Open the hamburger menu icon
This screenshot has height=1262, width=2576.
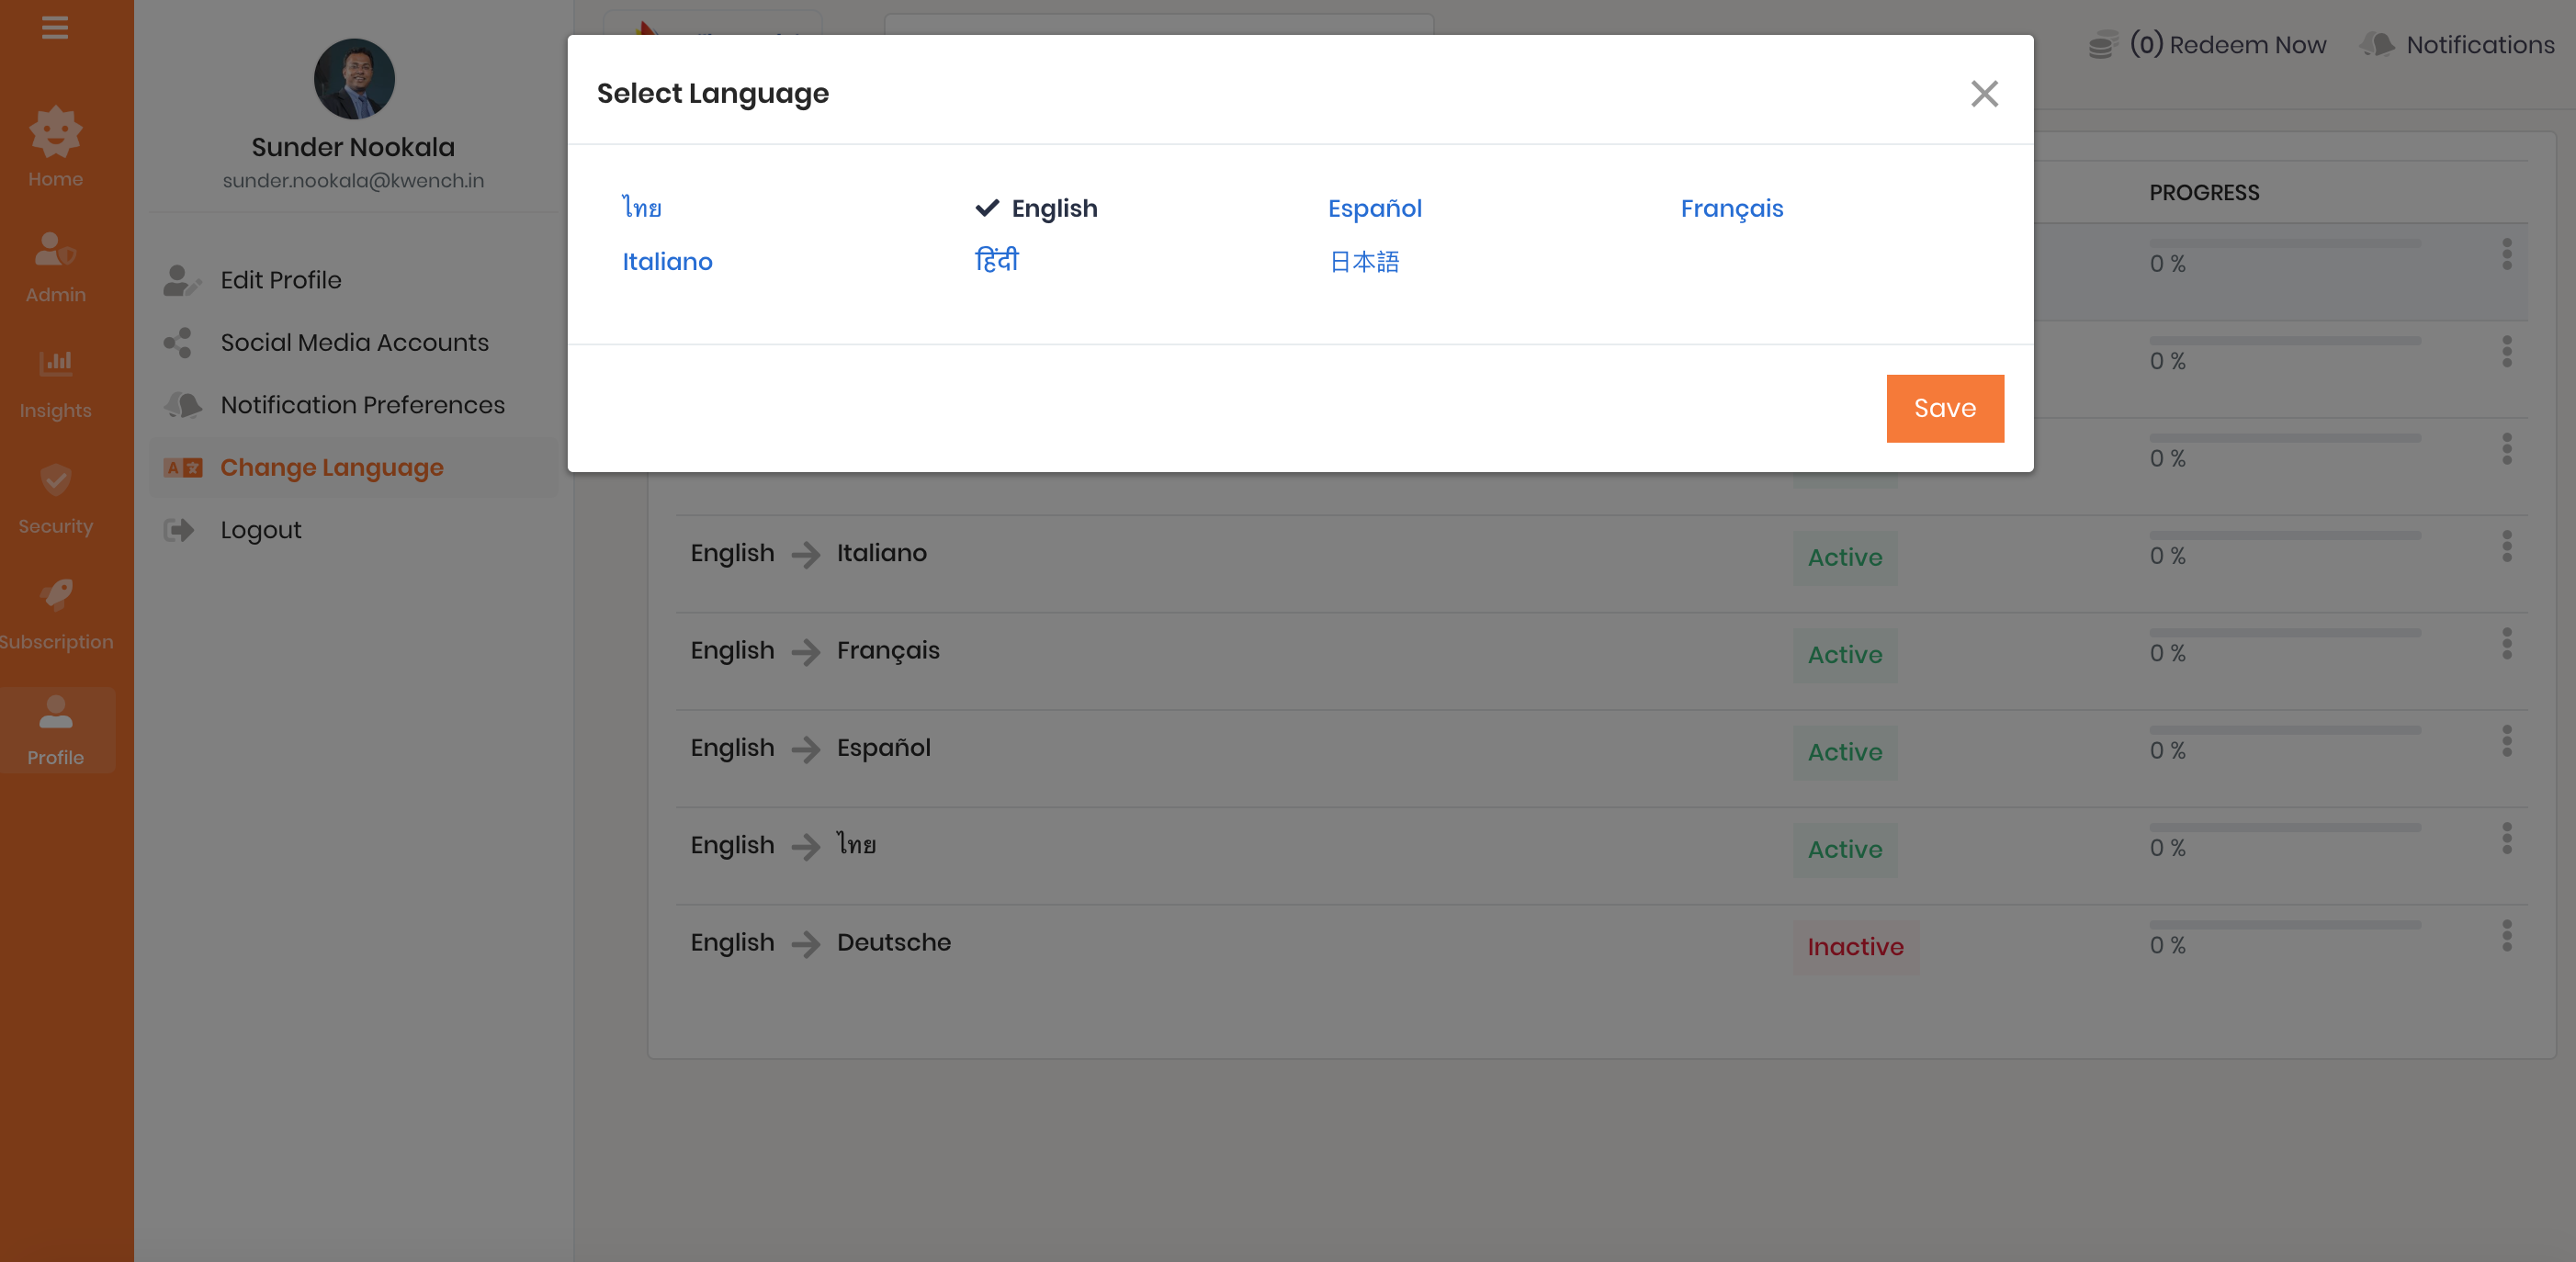click(x=55, y=27)
